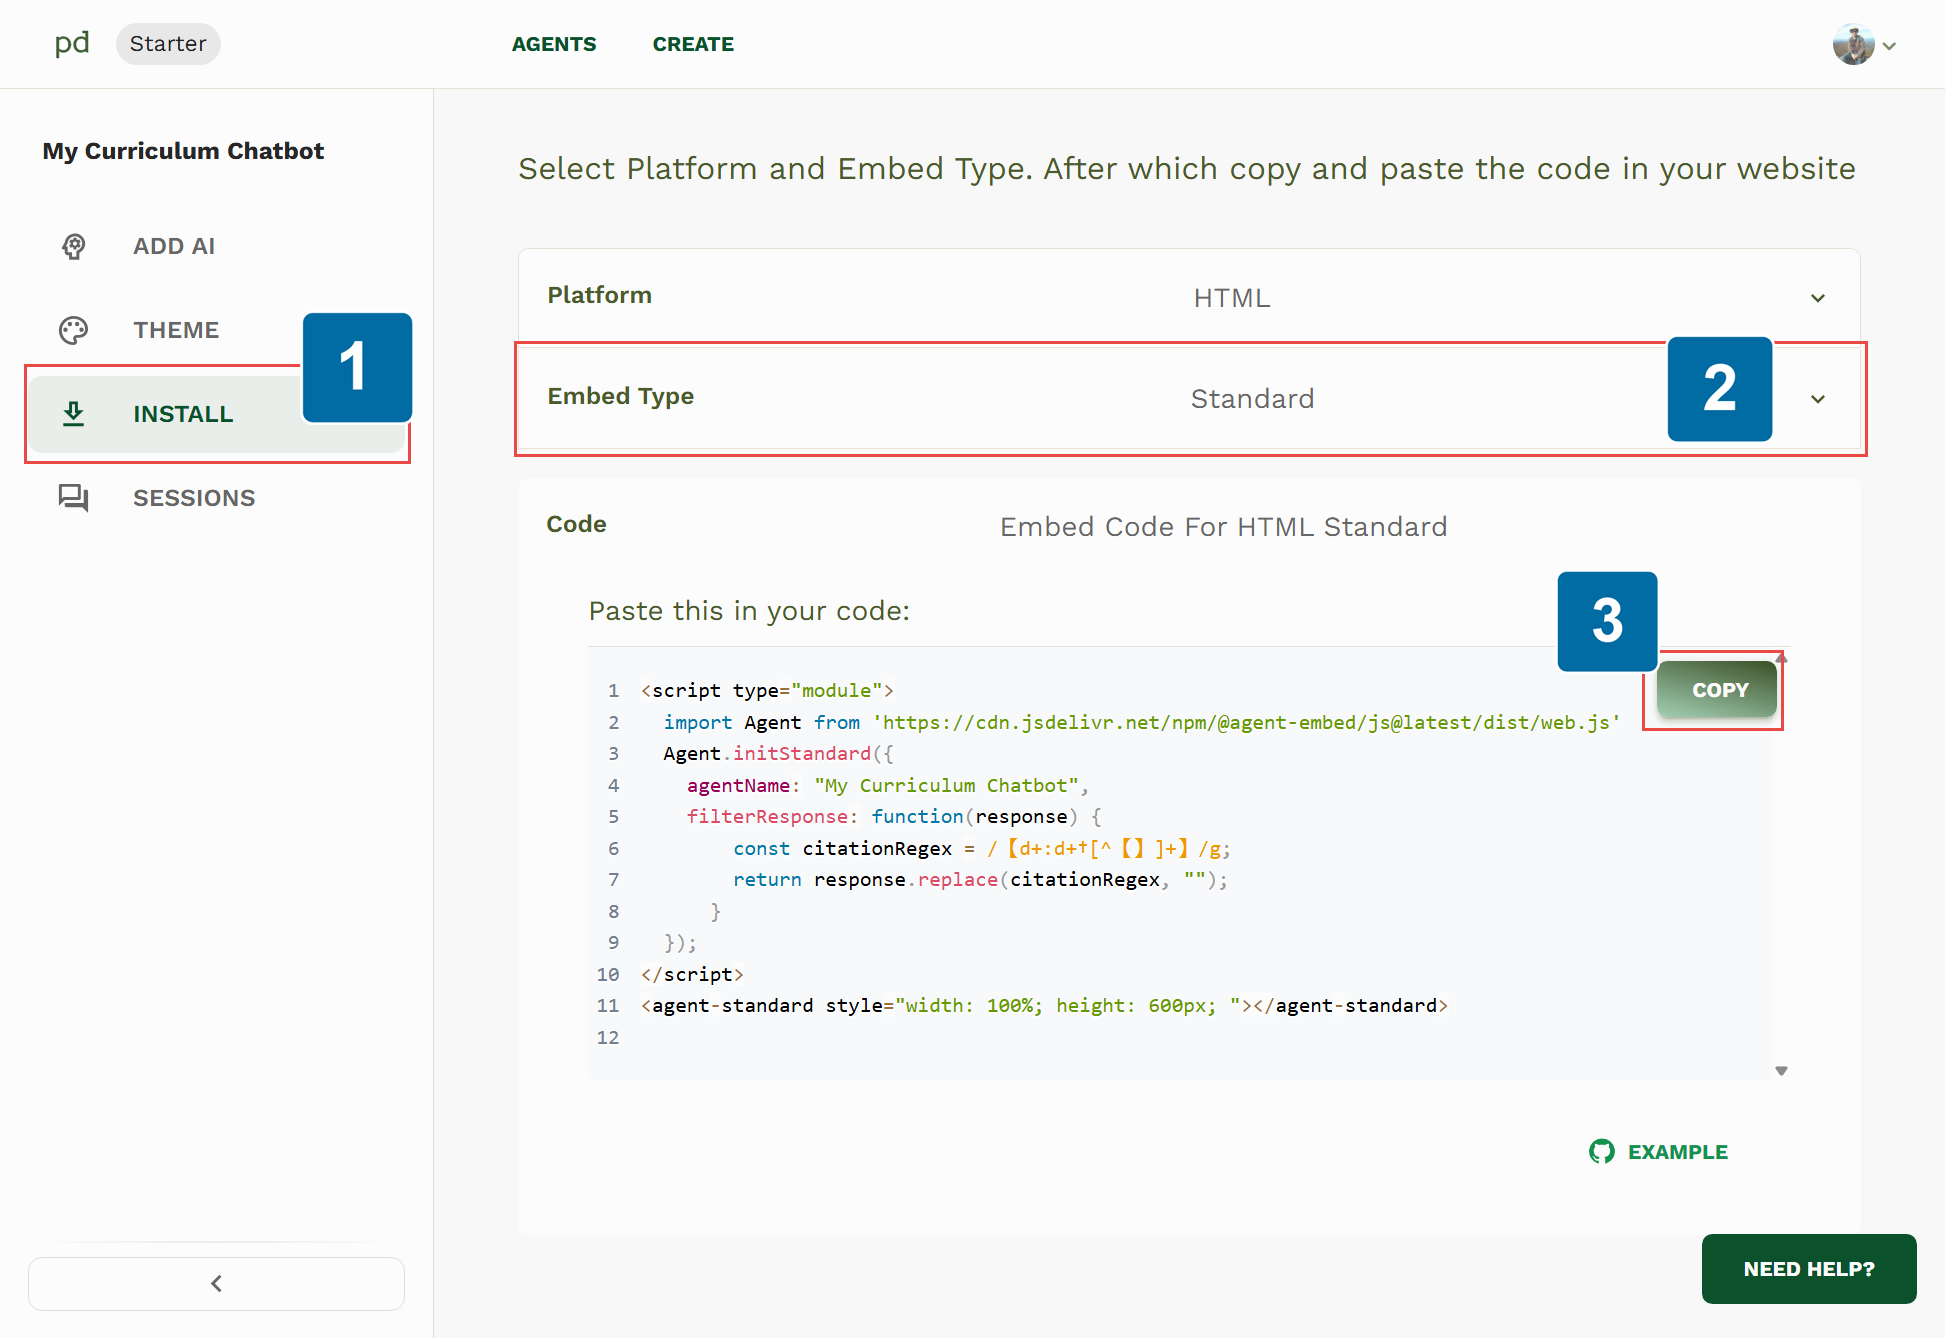Click the ADD AI brain icon
The image size is (1945, 1338).
pyautogui.click(x=74, y=246)
